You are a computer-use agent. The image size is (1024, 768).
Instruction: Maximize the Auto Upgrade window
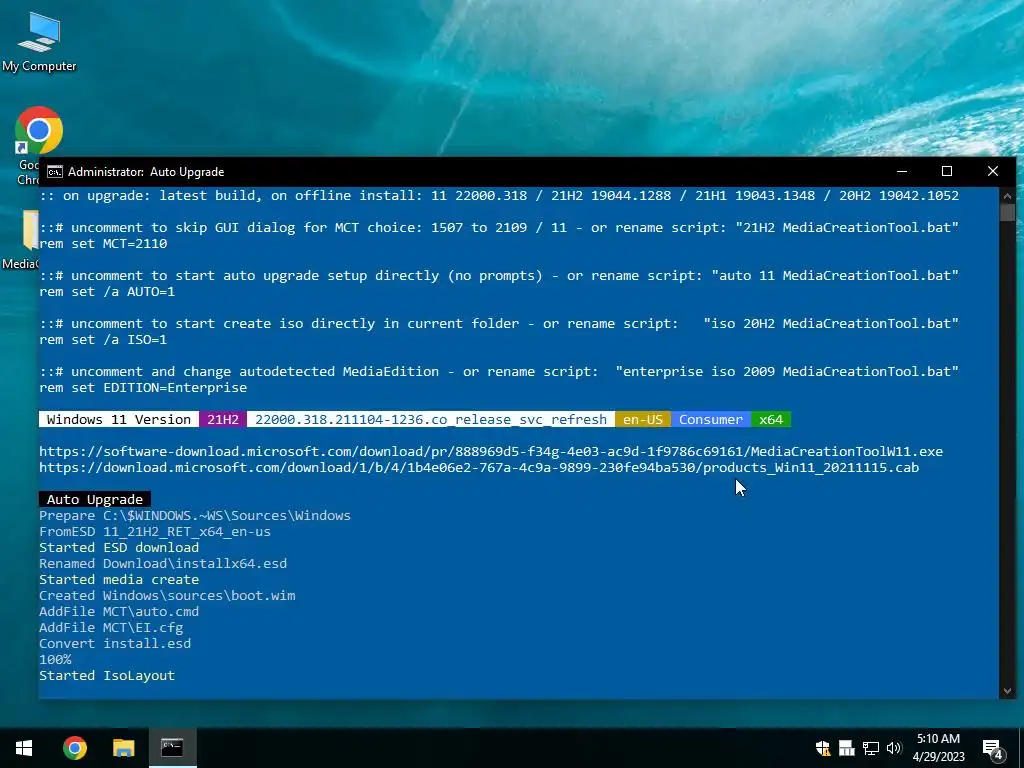tap(947, 171)
